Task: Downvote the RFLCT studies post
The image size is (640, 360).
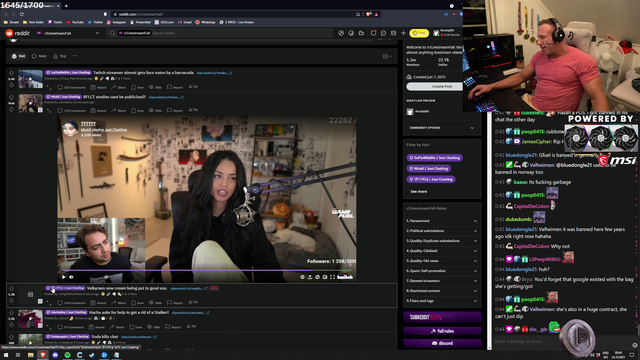Action: 11,109
